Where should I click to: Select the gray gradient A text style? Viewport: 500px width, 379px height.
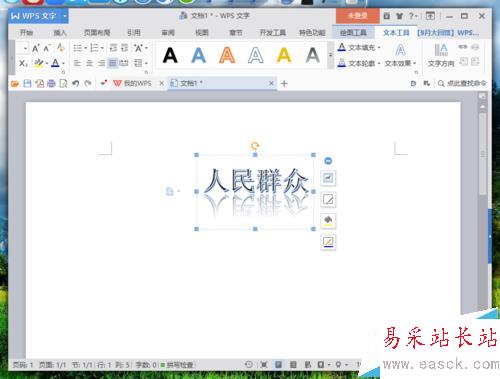pos(313,55)
